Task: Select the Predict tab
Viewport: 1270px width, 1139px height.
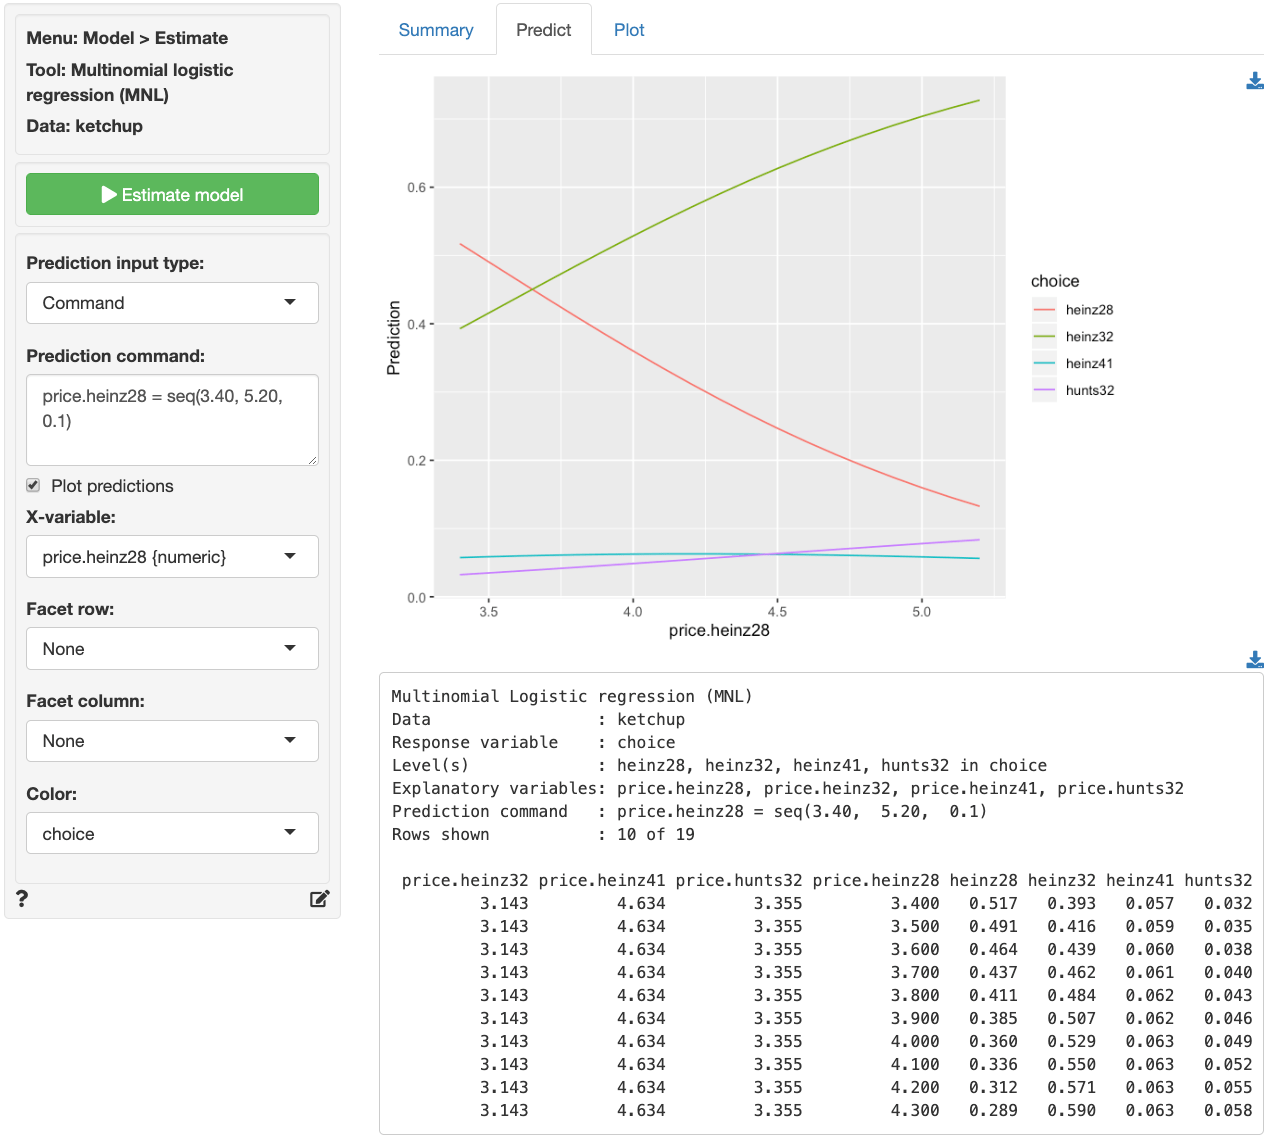Action: (543, 29)
